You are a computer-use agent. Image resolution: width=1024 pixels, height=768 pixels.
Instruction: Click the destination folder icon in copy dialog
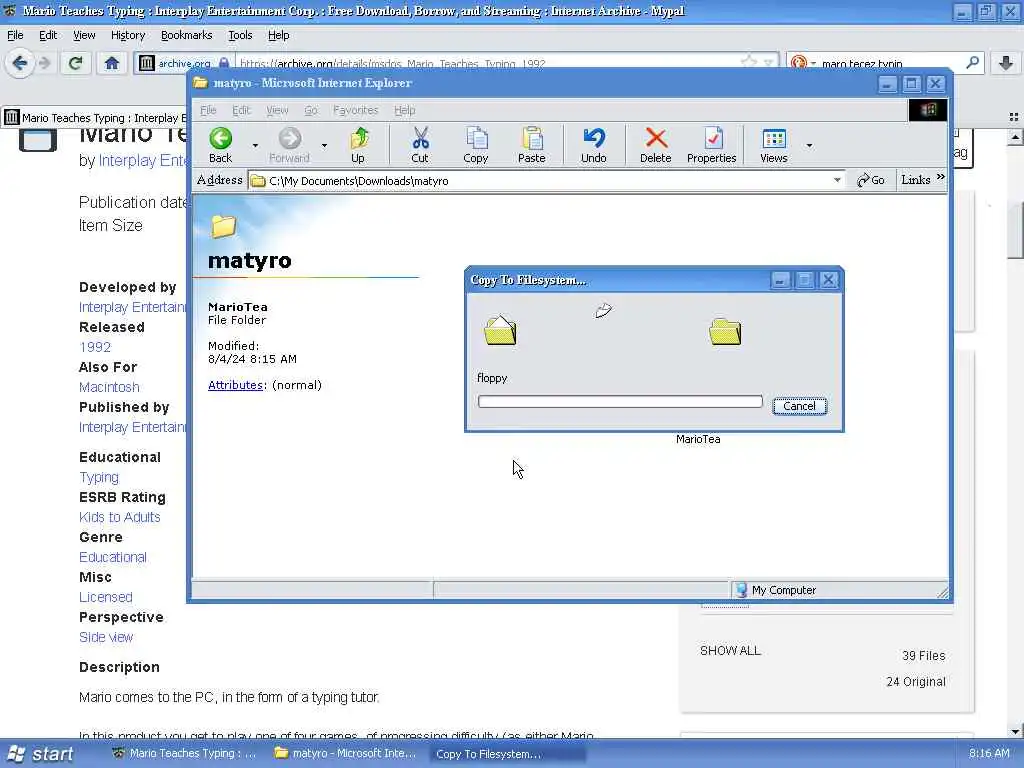(725, 331)
